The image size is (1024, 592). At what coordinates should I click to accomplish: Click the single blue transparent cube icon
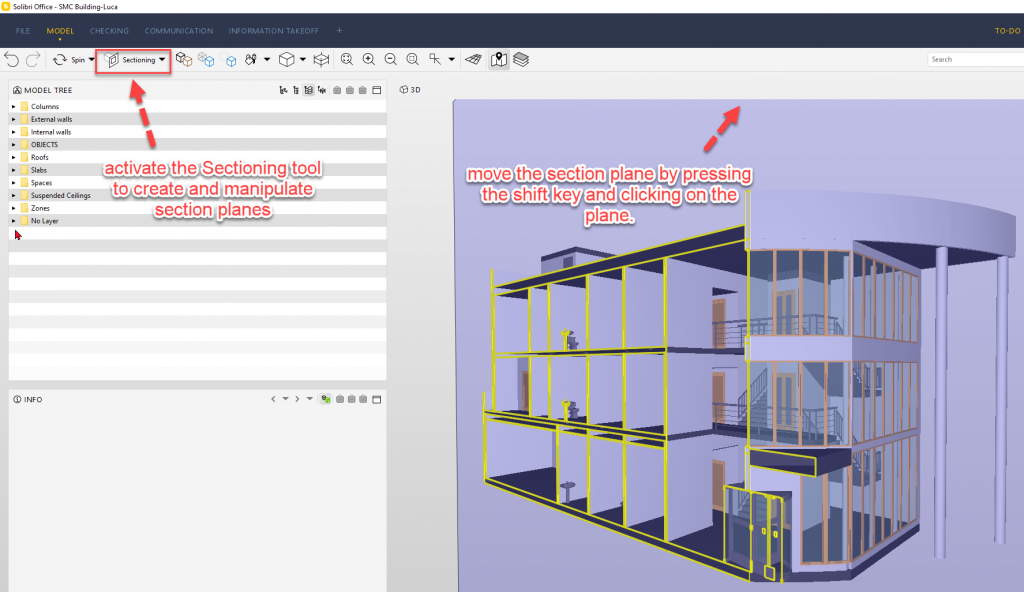230,60
